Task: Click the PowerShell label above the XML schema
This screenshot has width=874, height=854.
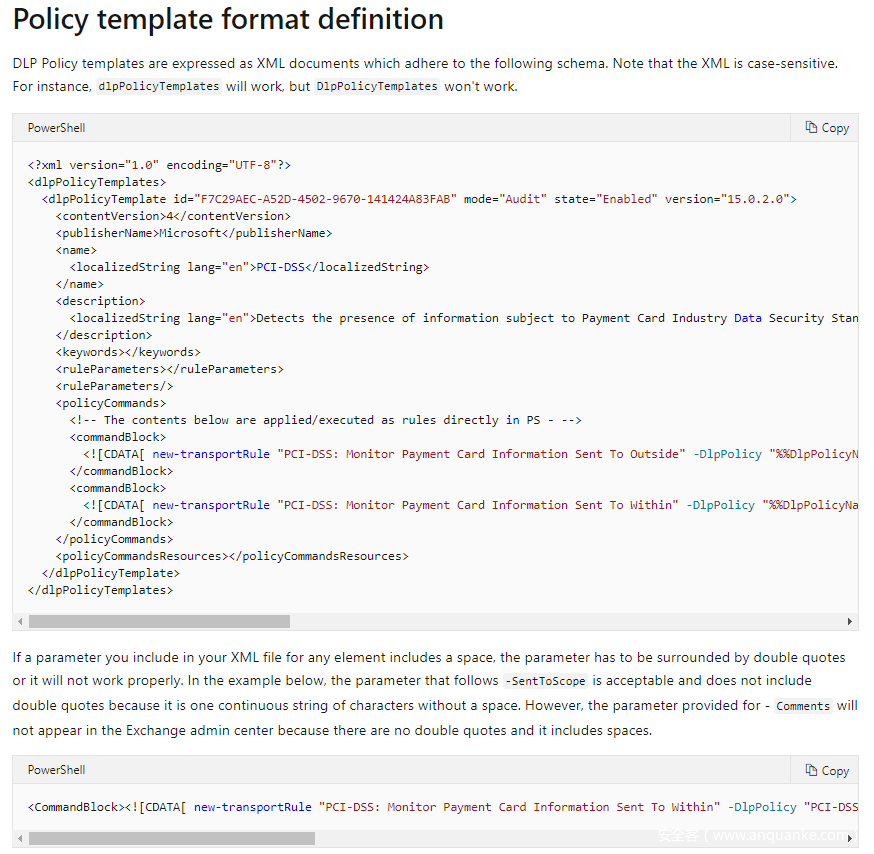Action: (56, 128)
